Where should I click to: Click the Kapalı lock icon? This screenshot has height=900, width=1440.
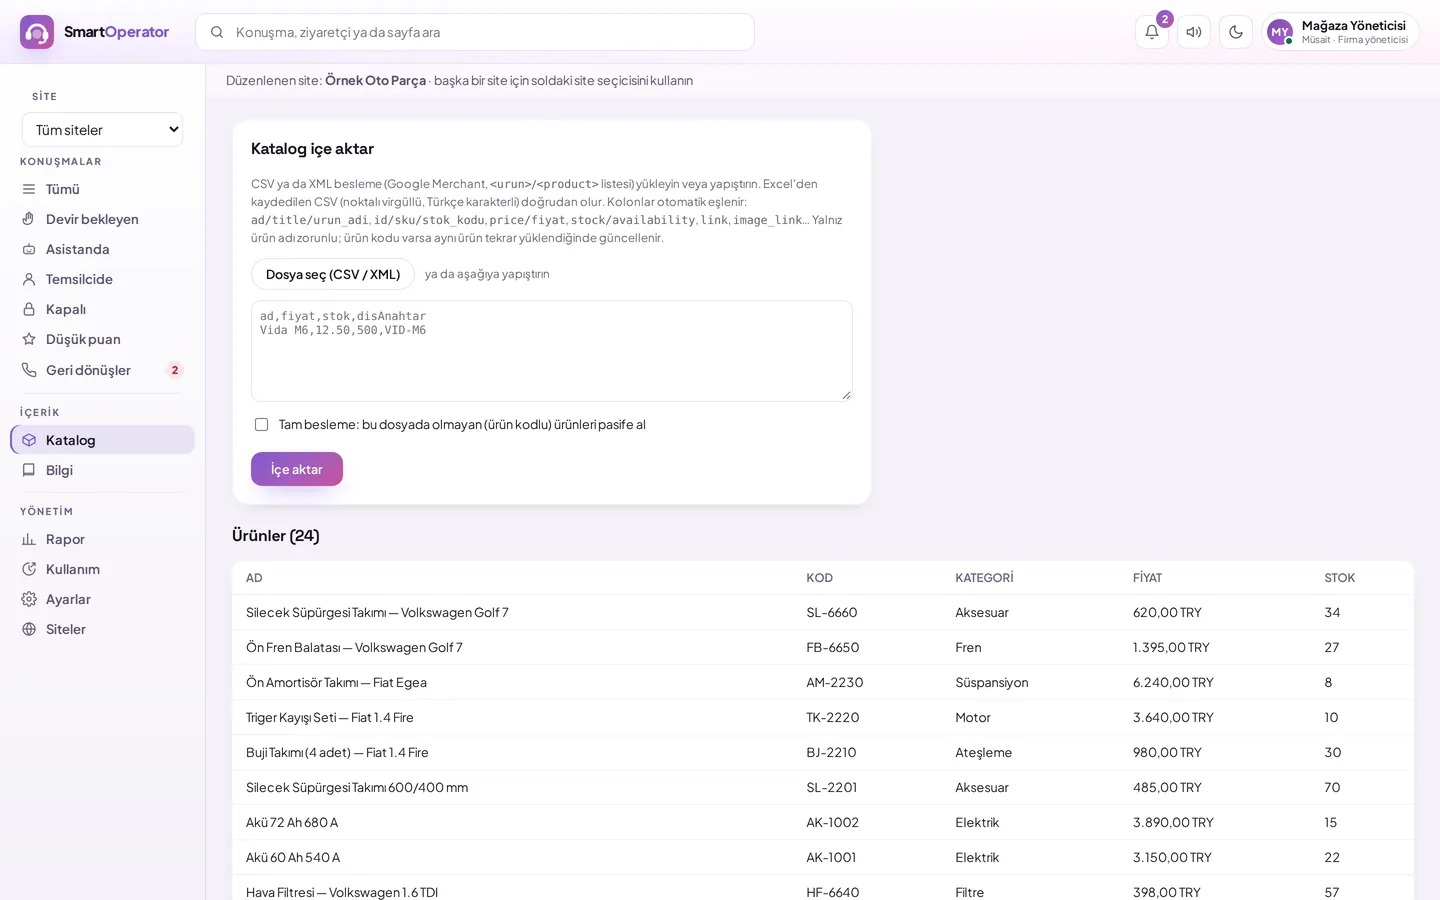pyautogui.click(x=29, y=309)
